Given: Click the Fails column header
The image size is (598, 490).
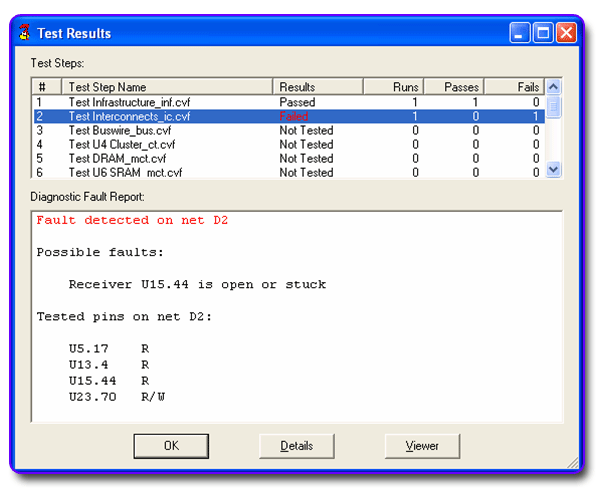Looking at the screenshot, I should point(514,87).
